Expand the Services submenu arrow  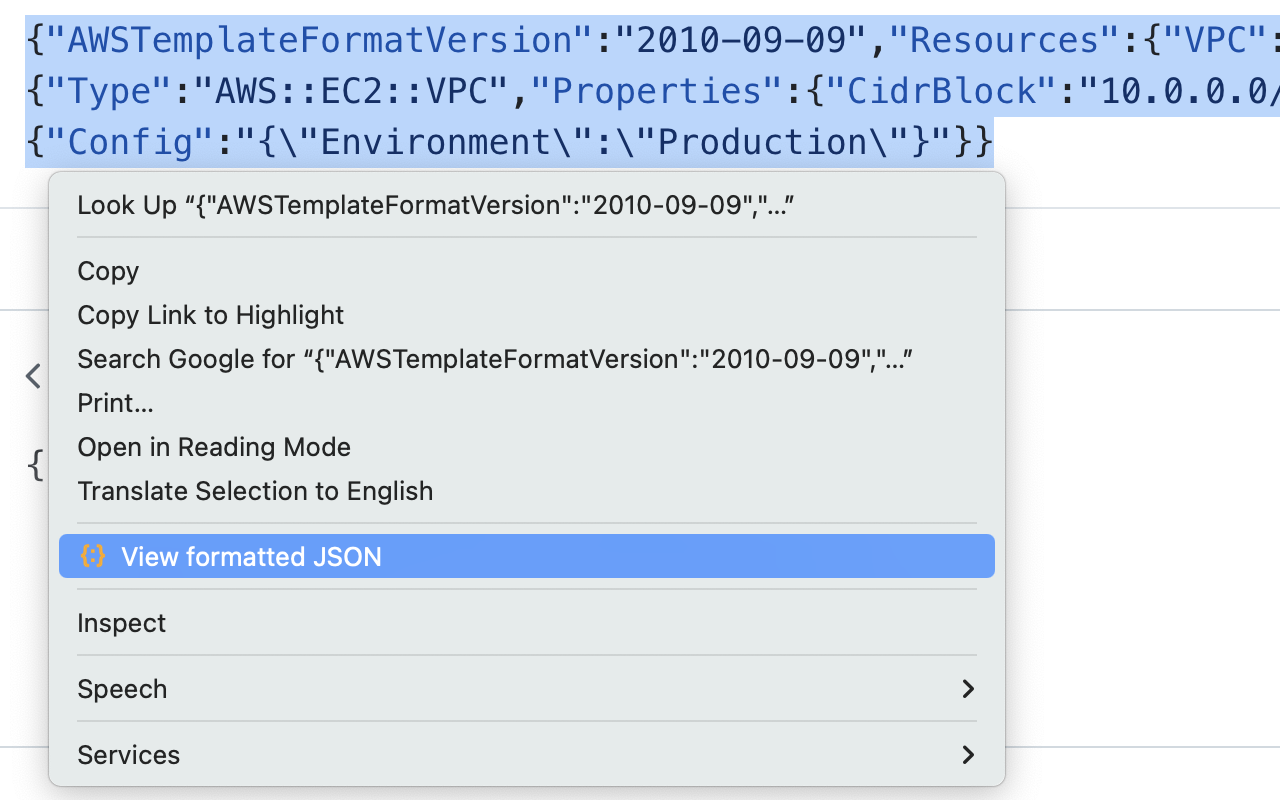(967, 755)
